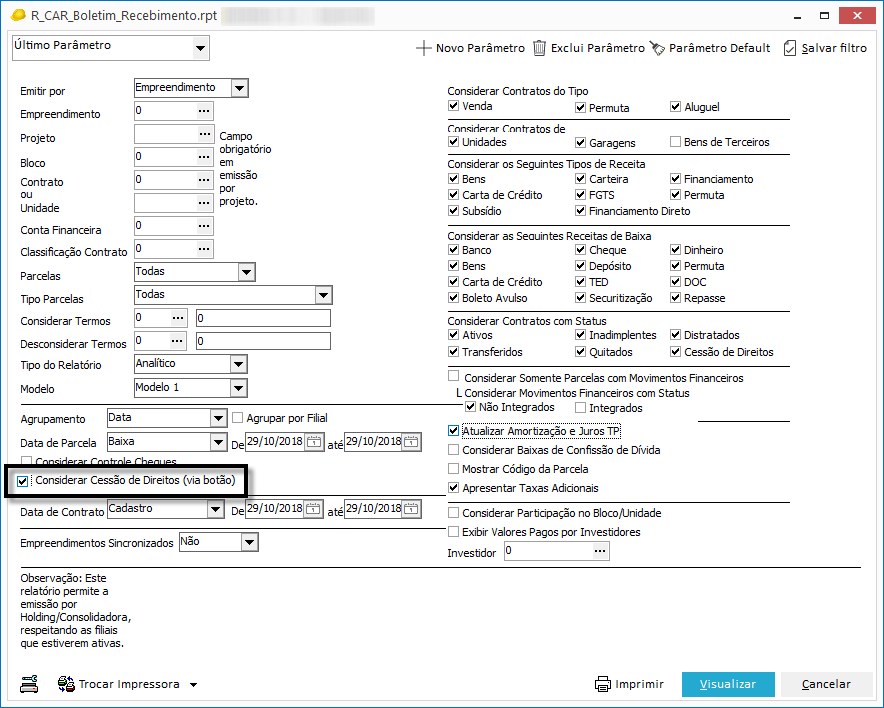Open the Classificação Contrato lookup ellipsis button
The height and width of the screenshot is (708, 884).
(x=204, y=249)
